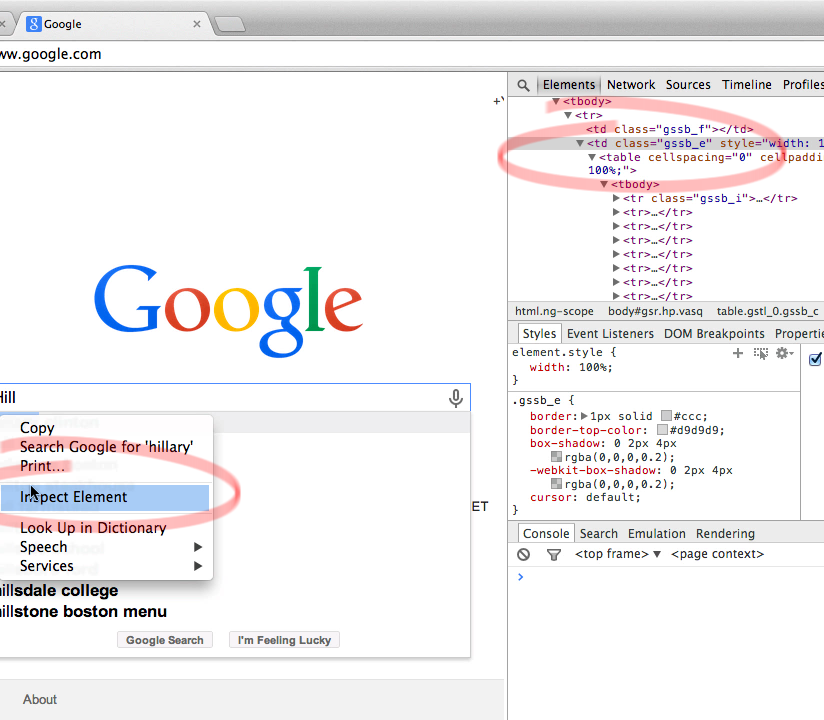Choose Copy from the context menu
The image size is (824, 720).
click(x=105, y=428)
